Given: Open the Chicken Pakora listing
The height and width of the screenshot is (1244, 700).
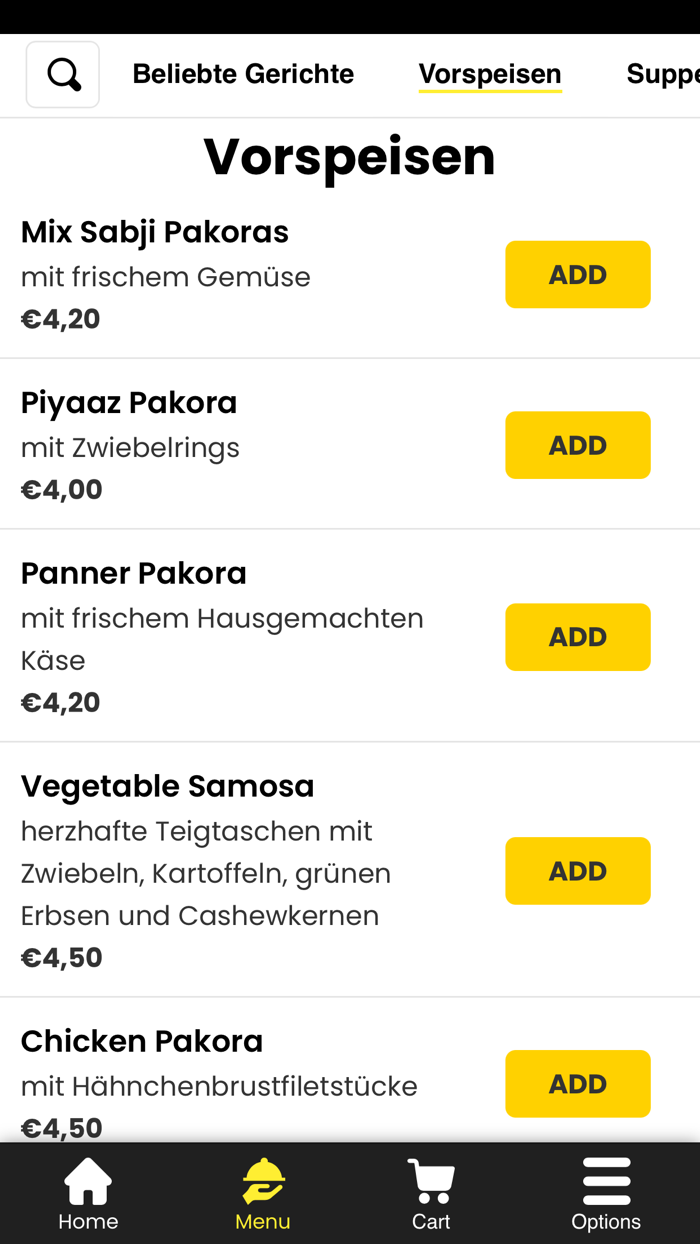Looking at the screenshot, I should [141, 1041].
